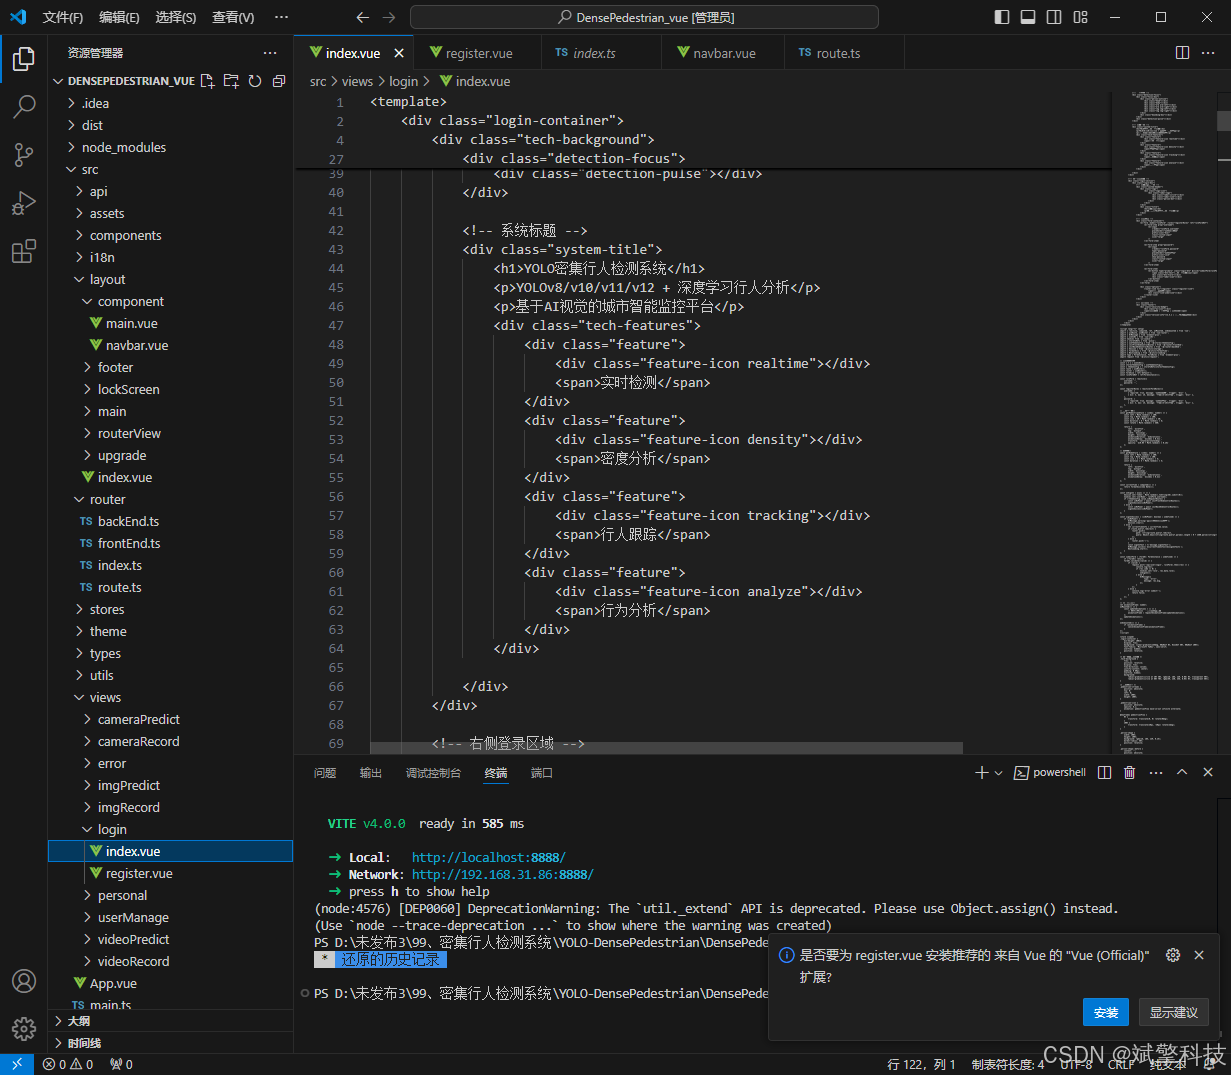Image resolution: width=1231 pixels, height=1075 pixels.
Task: Open the remote window status button
Action: tap(17, 1064)
